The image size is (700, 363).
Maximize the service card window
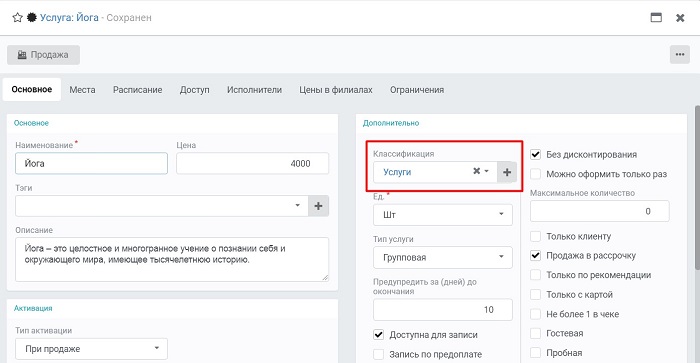click(656, 18)
